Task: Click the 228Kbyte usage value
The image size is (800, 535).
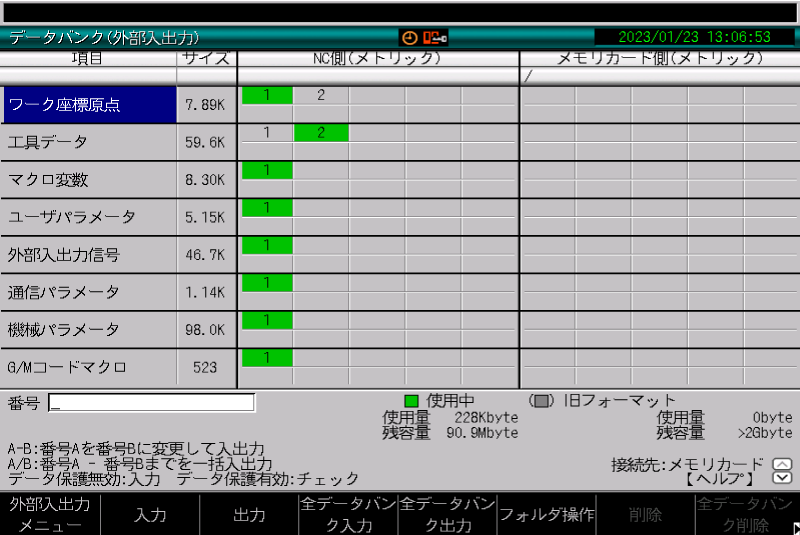Action: 486,418
